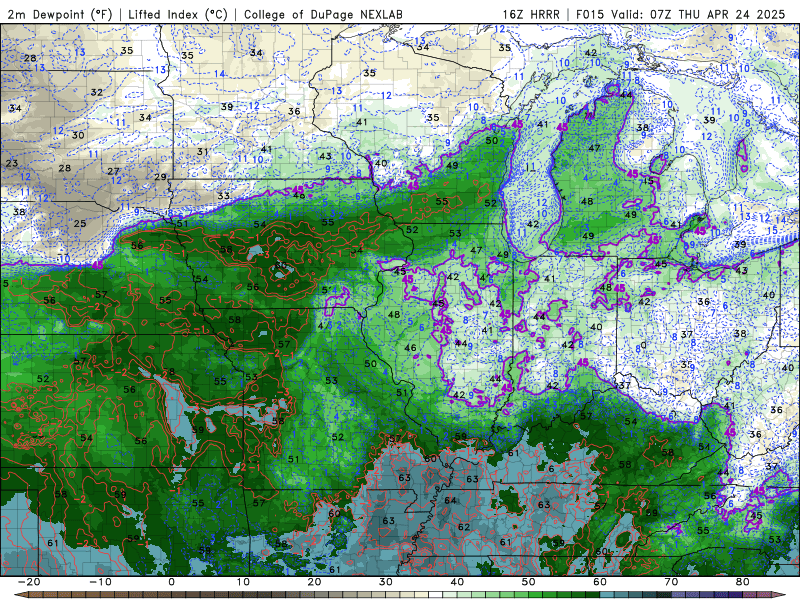Click the "0" tick label on the color scale

coord(171,582)
